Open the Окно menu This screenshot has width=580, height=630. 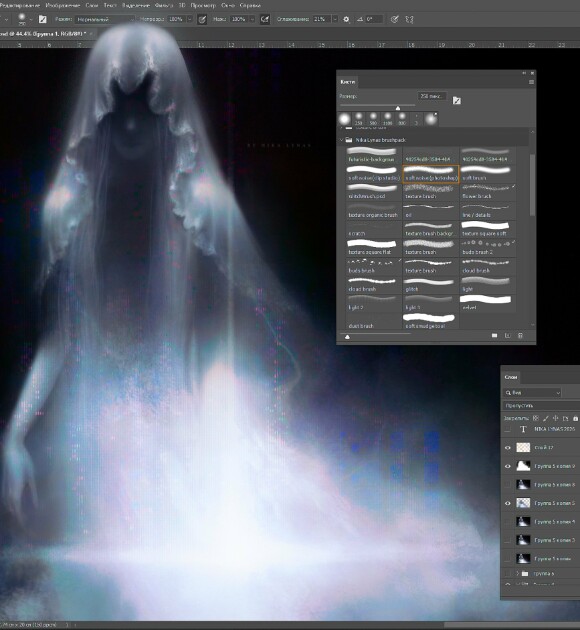(228, 5)
